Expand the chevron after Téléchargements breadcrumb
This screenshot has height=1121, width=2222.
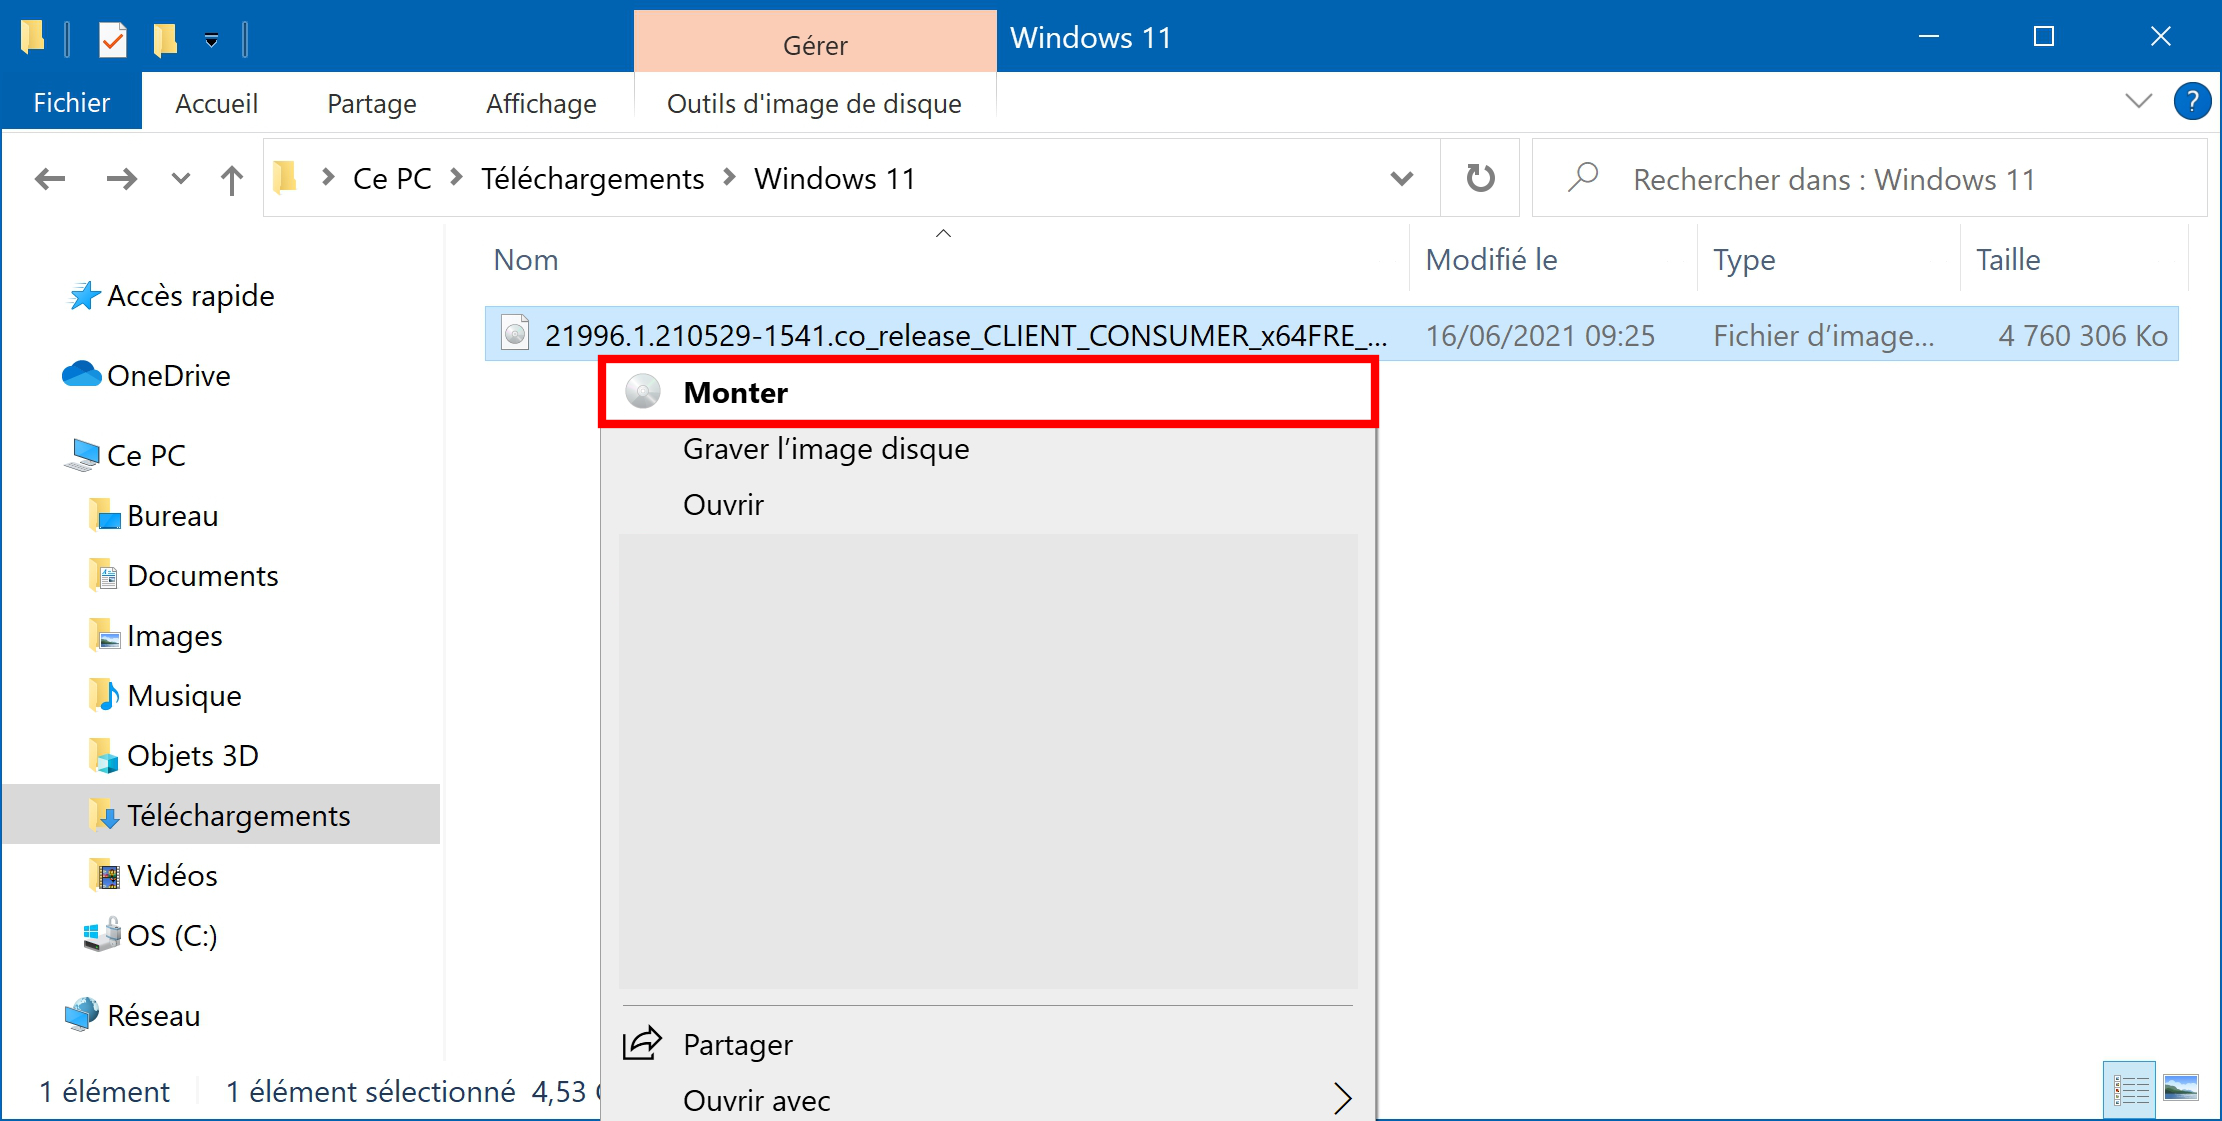pyautogui.click(x=729, y=178)
